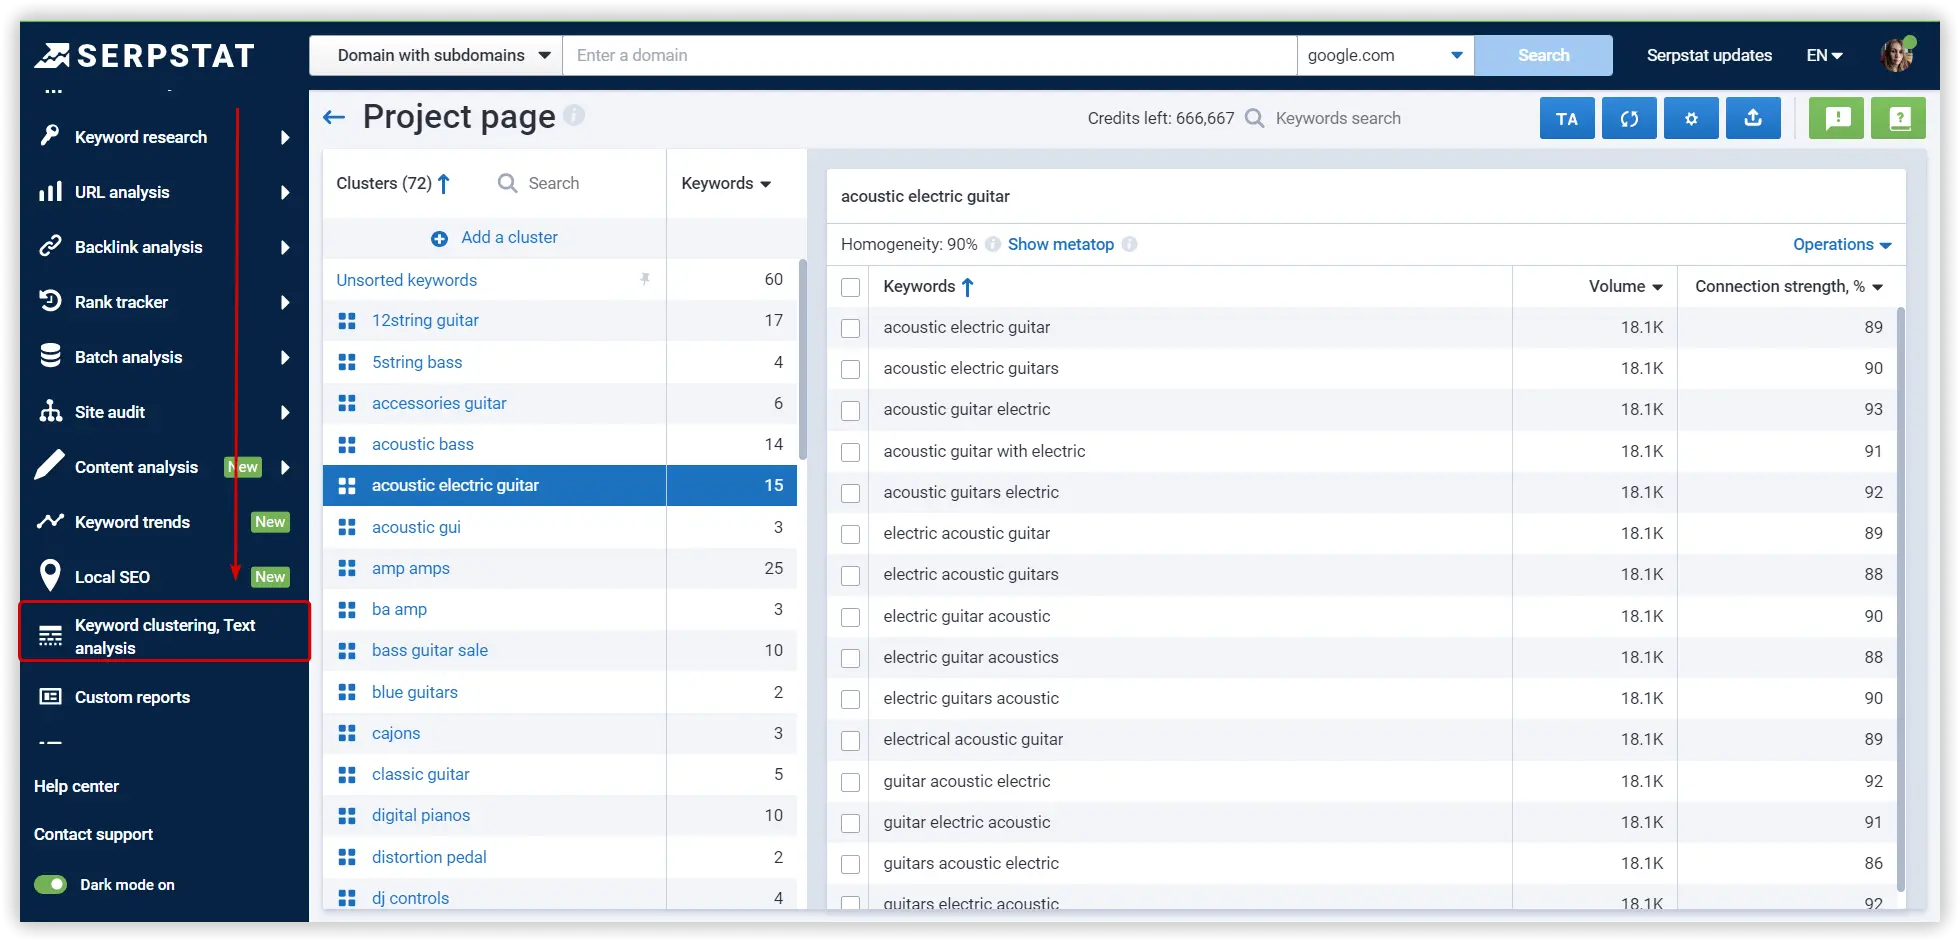Click the Rank tracker clock icon
Viewport: 1960px width, 942px height.
pos(50,301)
